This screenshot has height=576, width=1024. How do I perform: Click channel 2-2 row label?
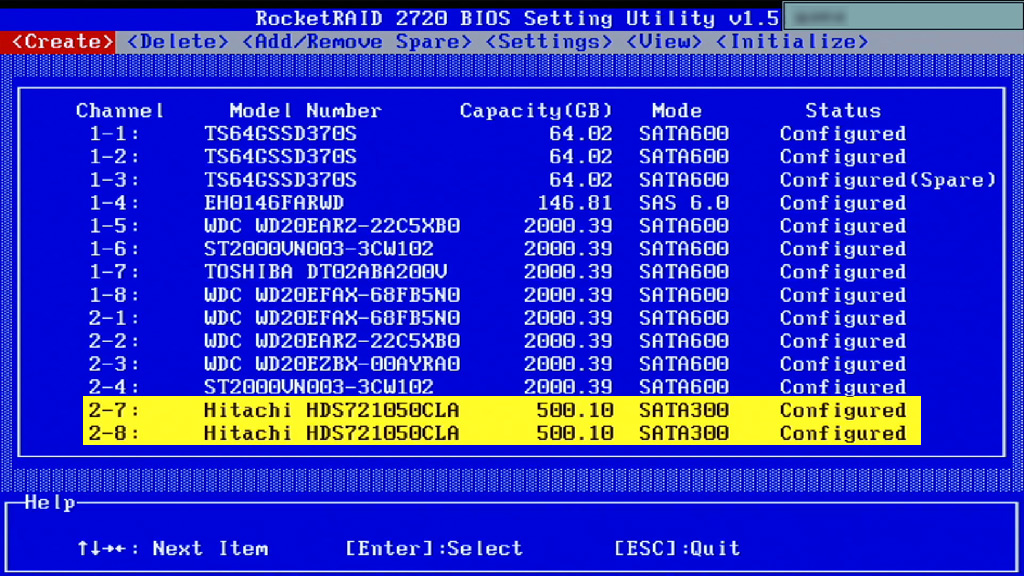click(114, 341)
